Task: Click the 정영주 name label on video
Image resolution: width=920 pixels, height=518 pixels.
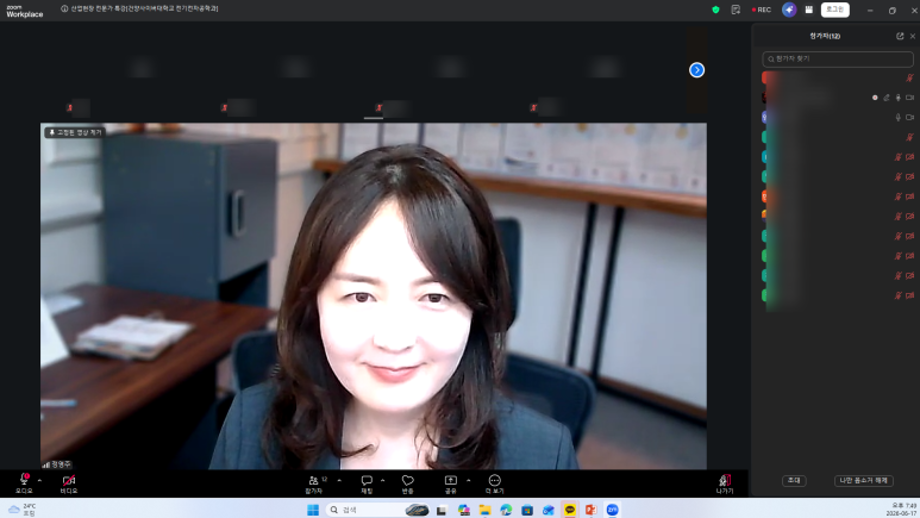Action: (60, 464)
